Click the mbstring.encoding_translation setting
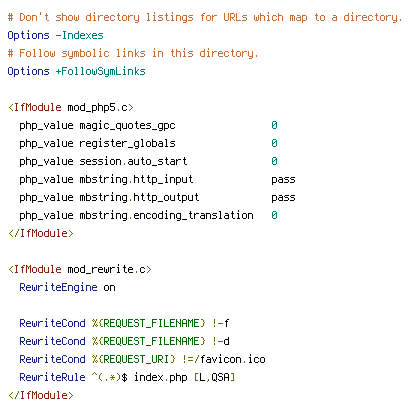 point(166,215)
